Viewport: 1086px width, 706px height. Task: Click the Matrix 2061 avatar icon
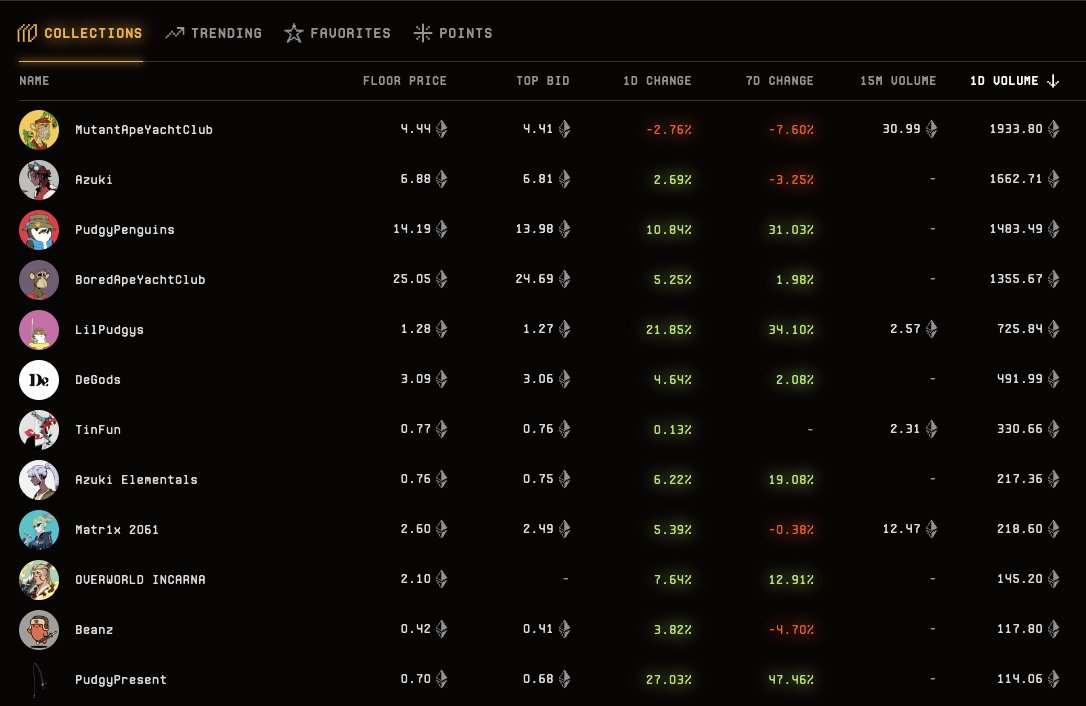point(39,529)
